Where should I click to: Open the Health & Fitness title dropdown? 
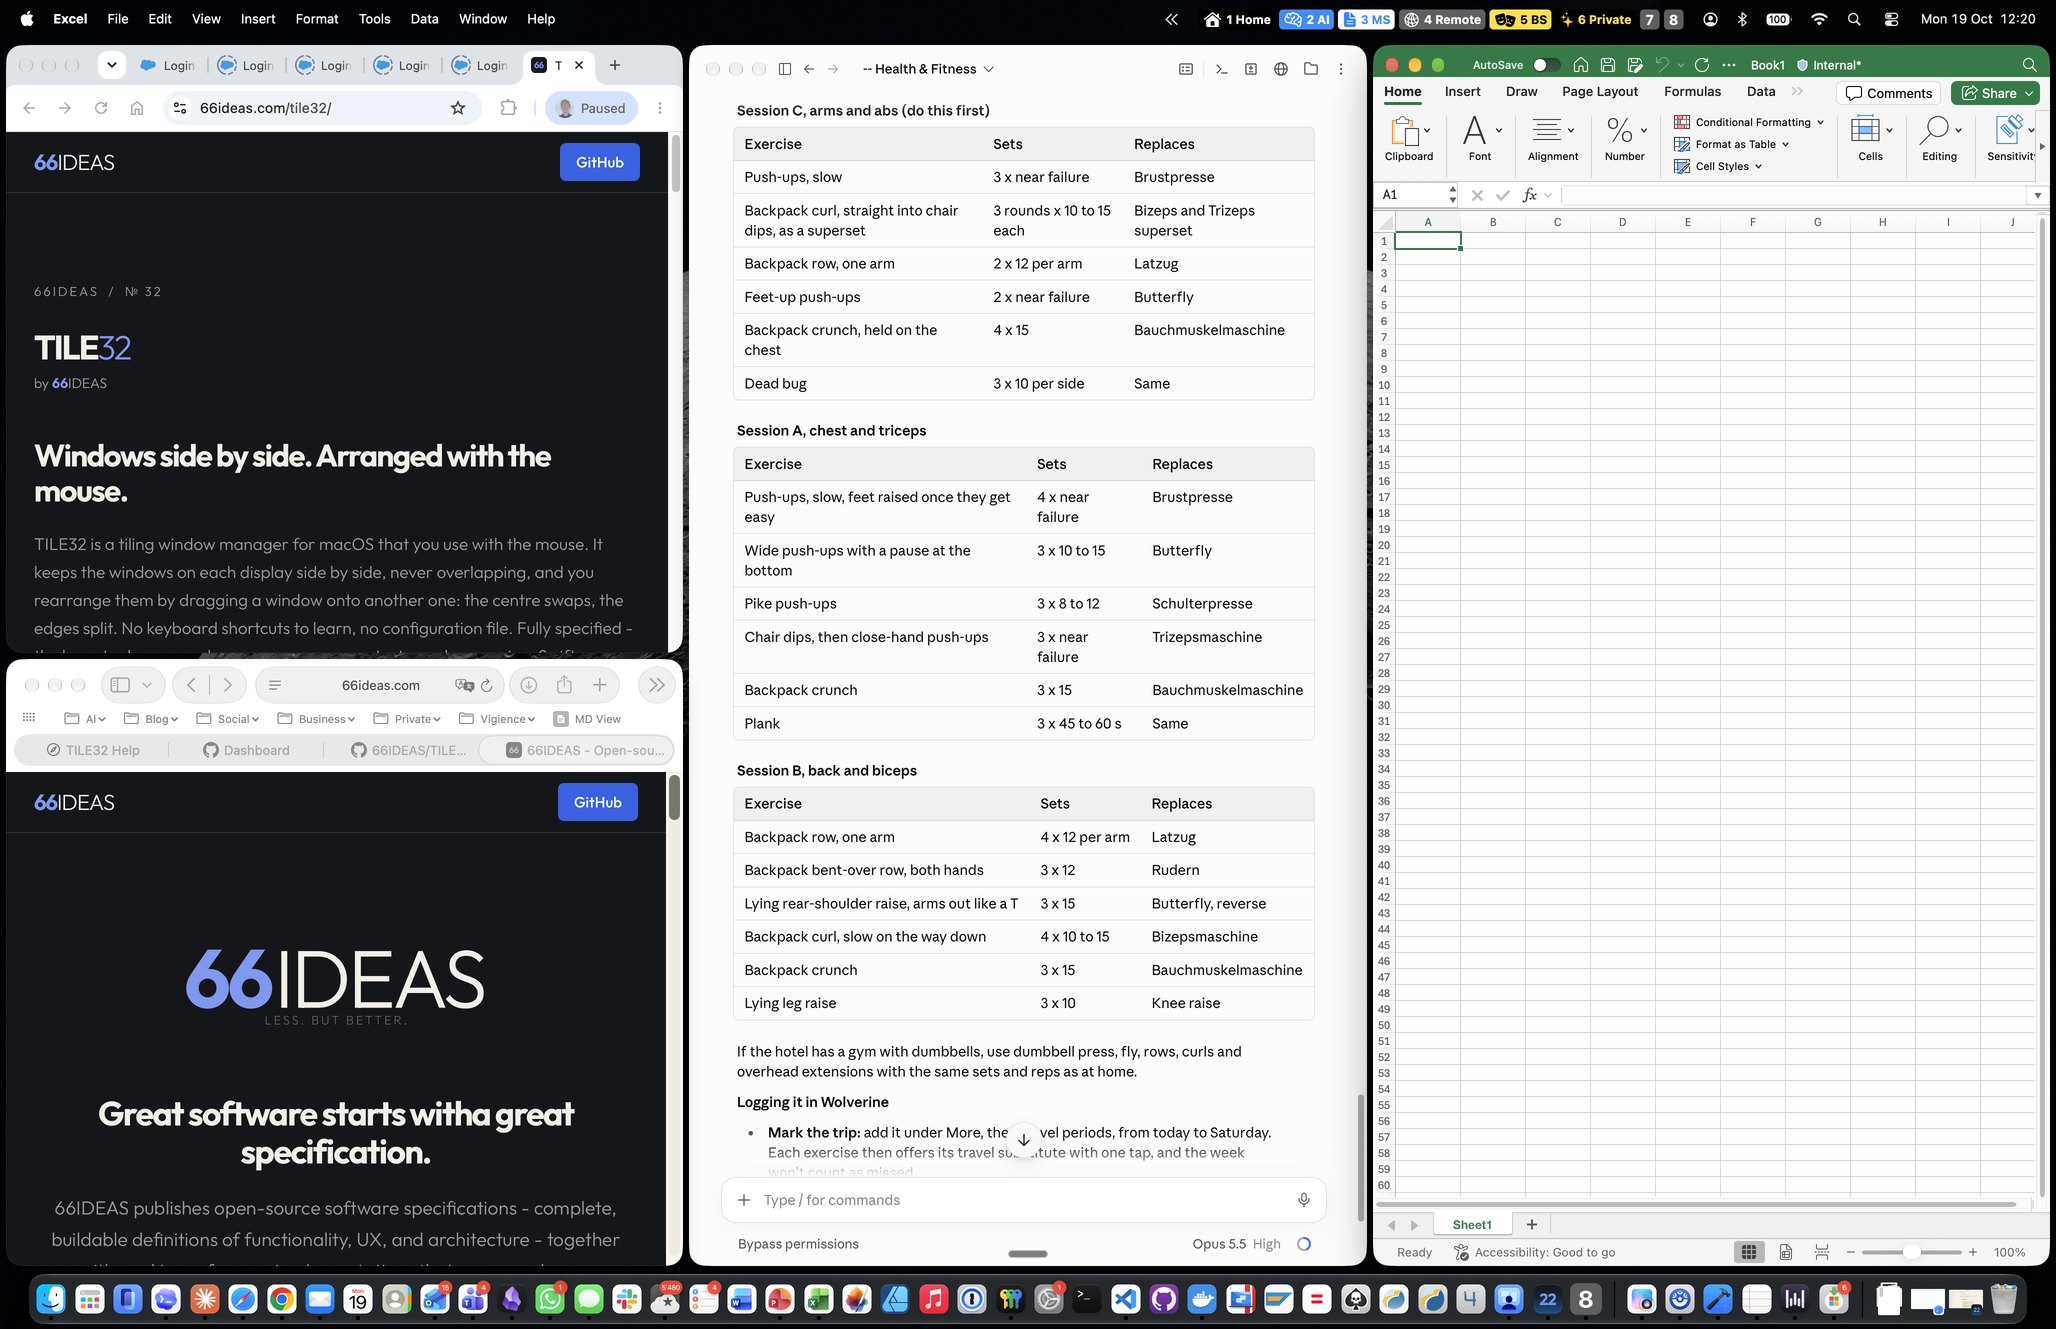click(928, 69)
